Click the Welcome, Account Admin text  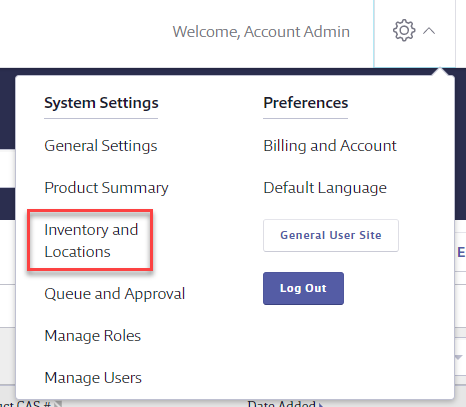coord(261,32)
